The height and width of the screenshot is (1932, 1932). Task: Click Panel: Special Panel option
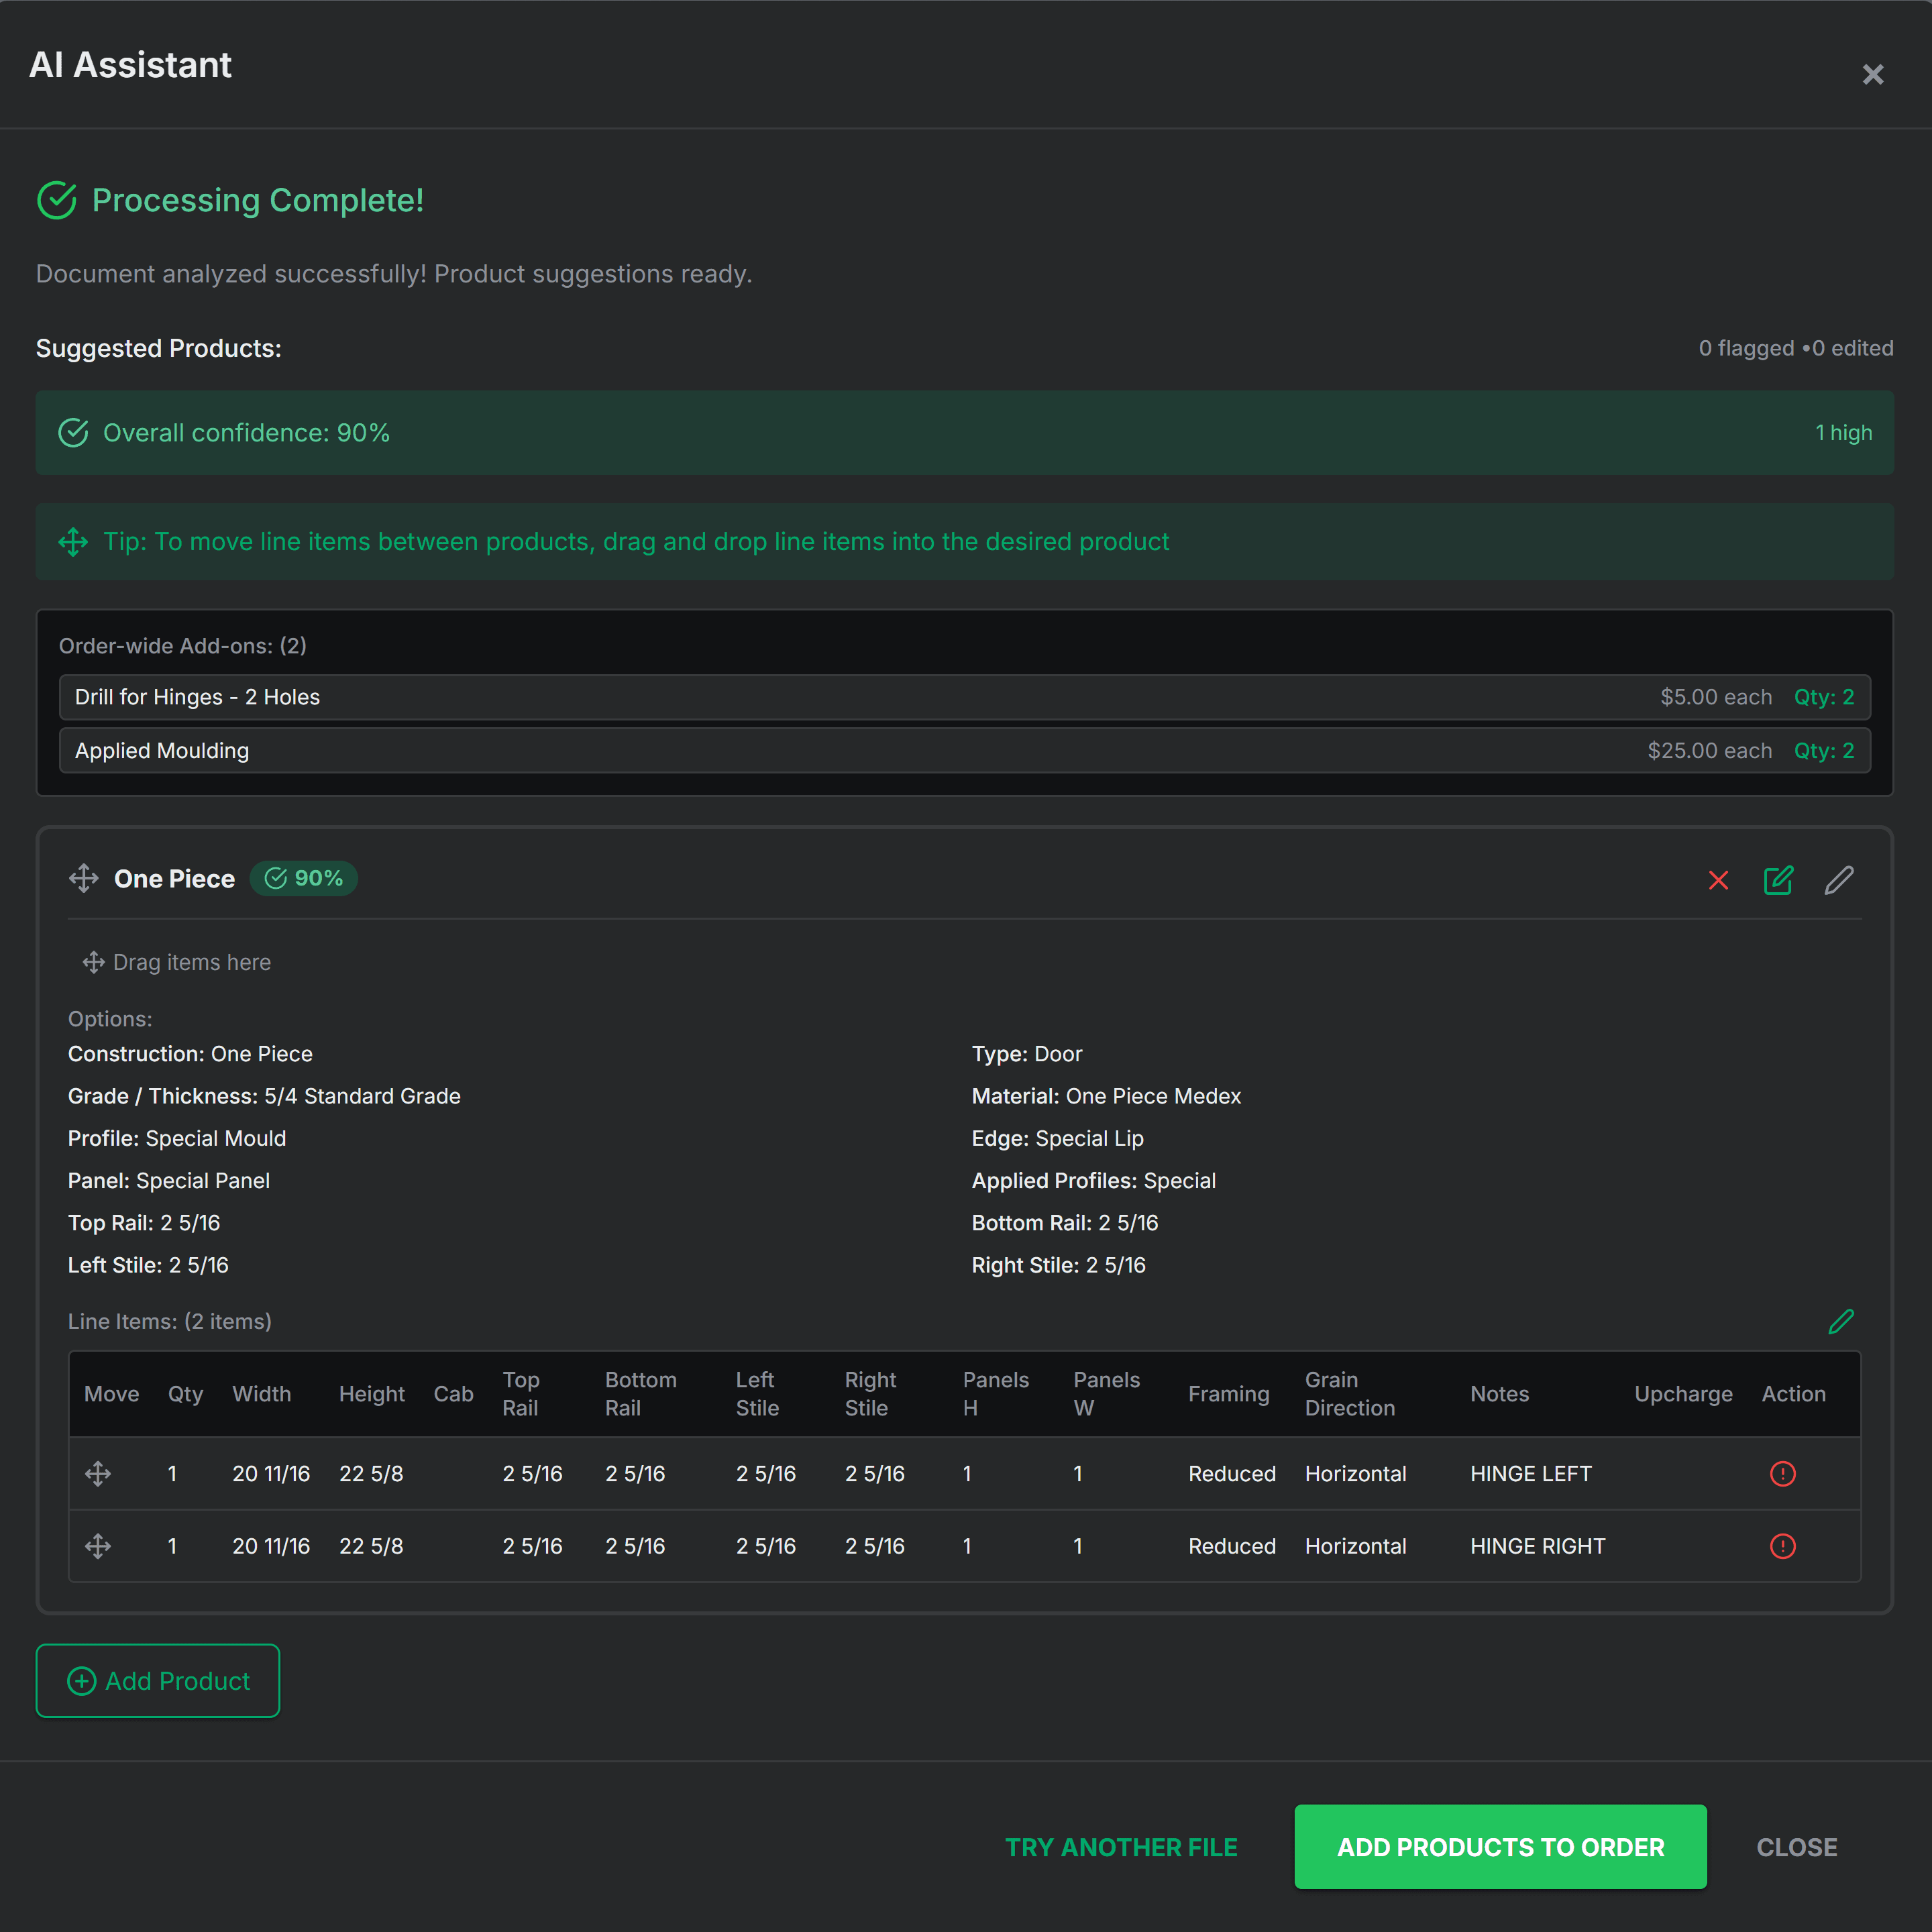pyautogui.click(x=169, y=1180)
